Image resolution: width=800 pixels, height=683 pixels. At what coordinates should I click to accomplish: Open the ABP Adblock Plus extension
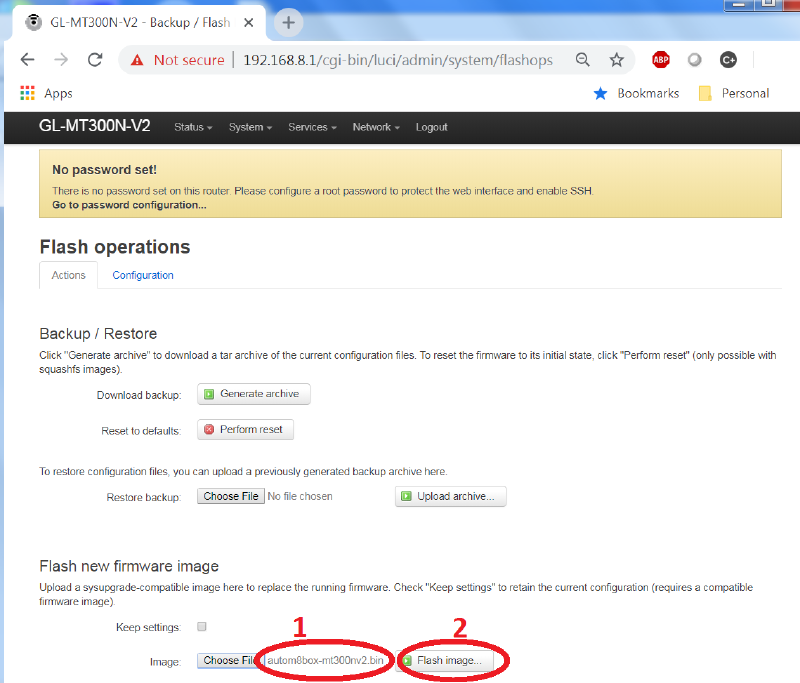[x=661, y=60]
